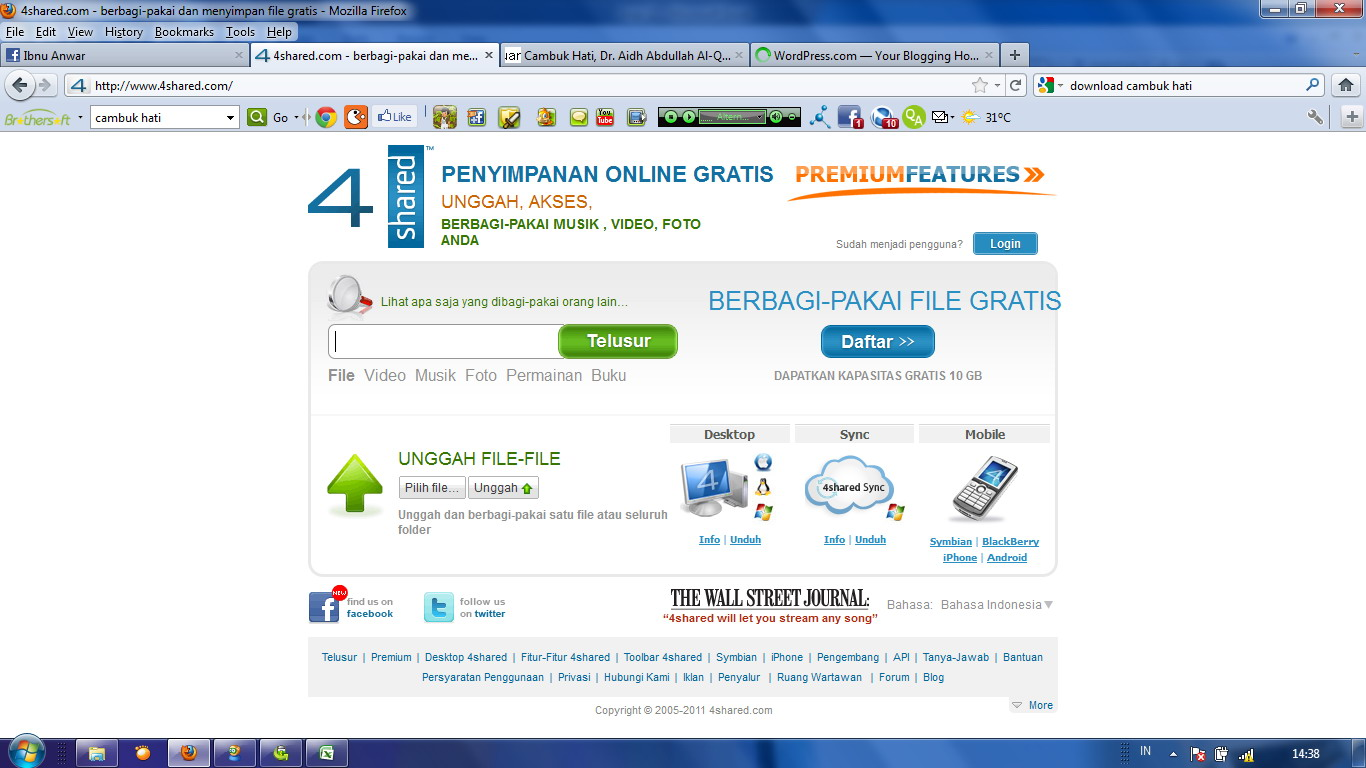Click the back navigation arrow
The width and height of the screenshot is (1366, 768).
[20, 85]
